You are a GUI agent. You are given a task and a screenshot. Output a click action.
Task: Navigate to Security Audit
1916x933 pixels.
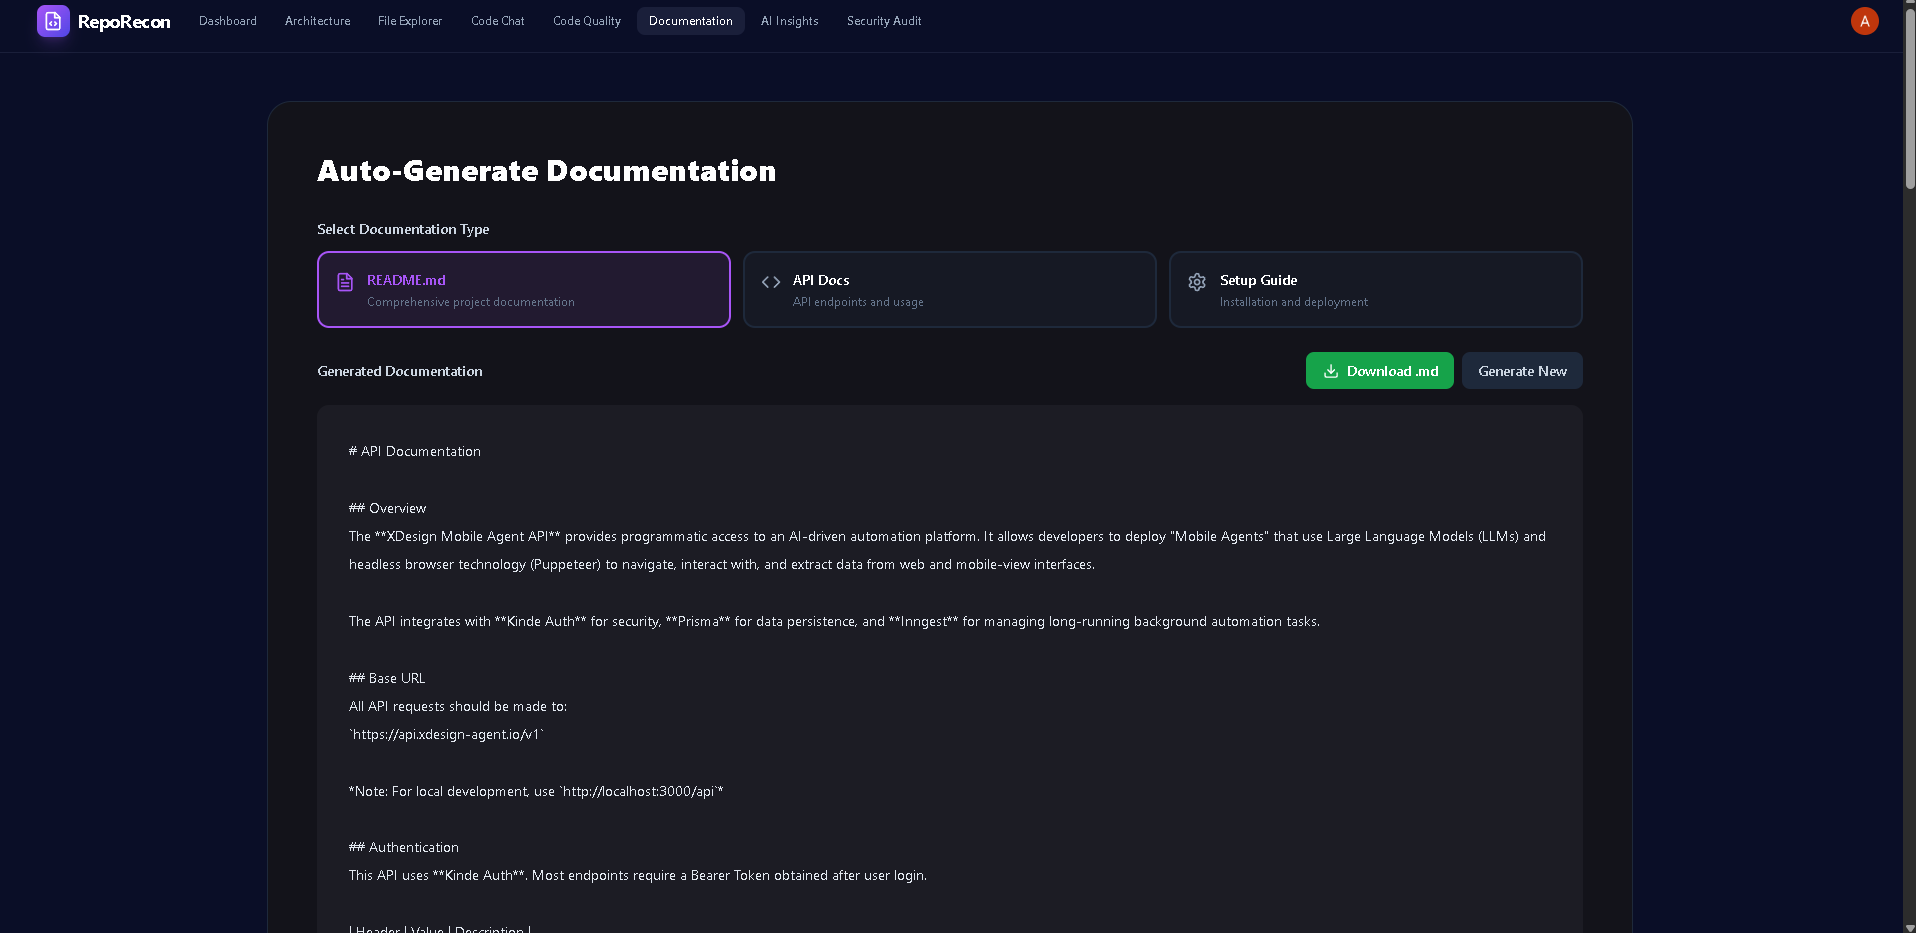(884, 21)
